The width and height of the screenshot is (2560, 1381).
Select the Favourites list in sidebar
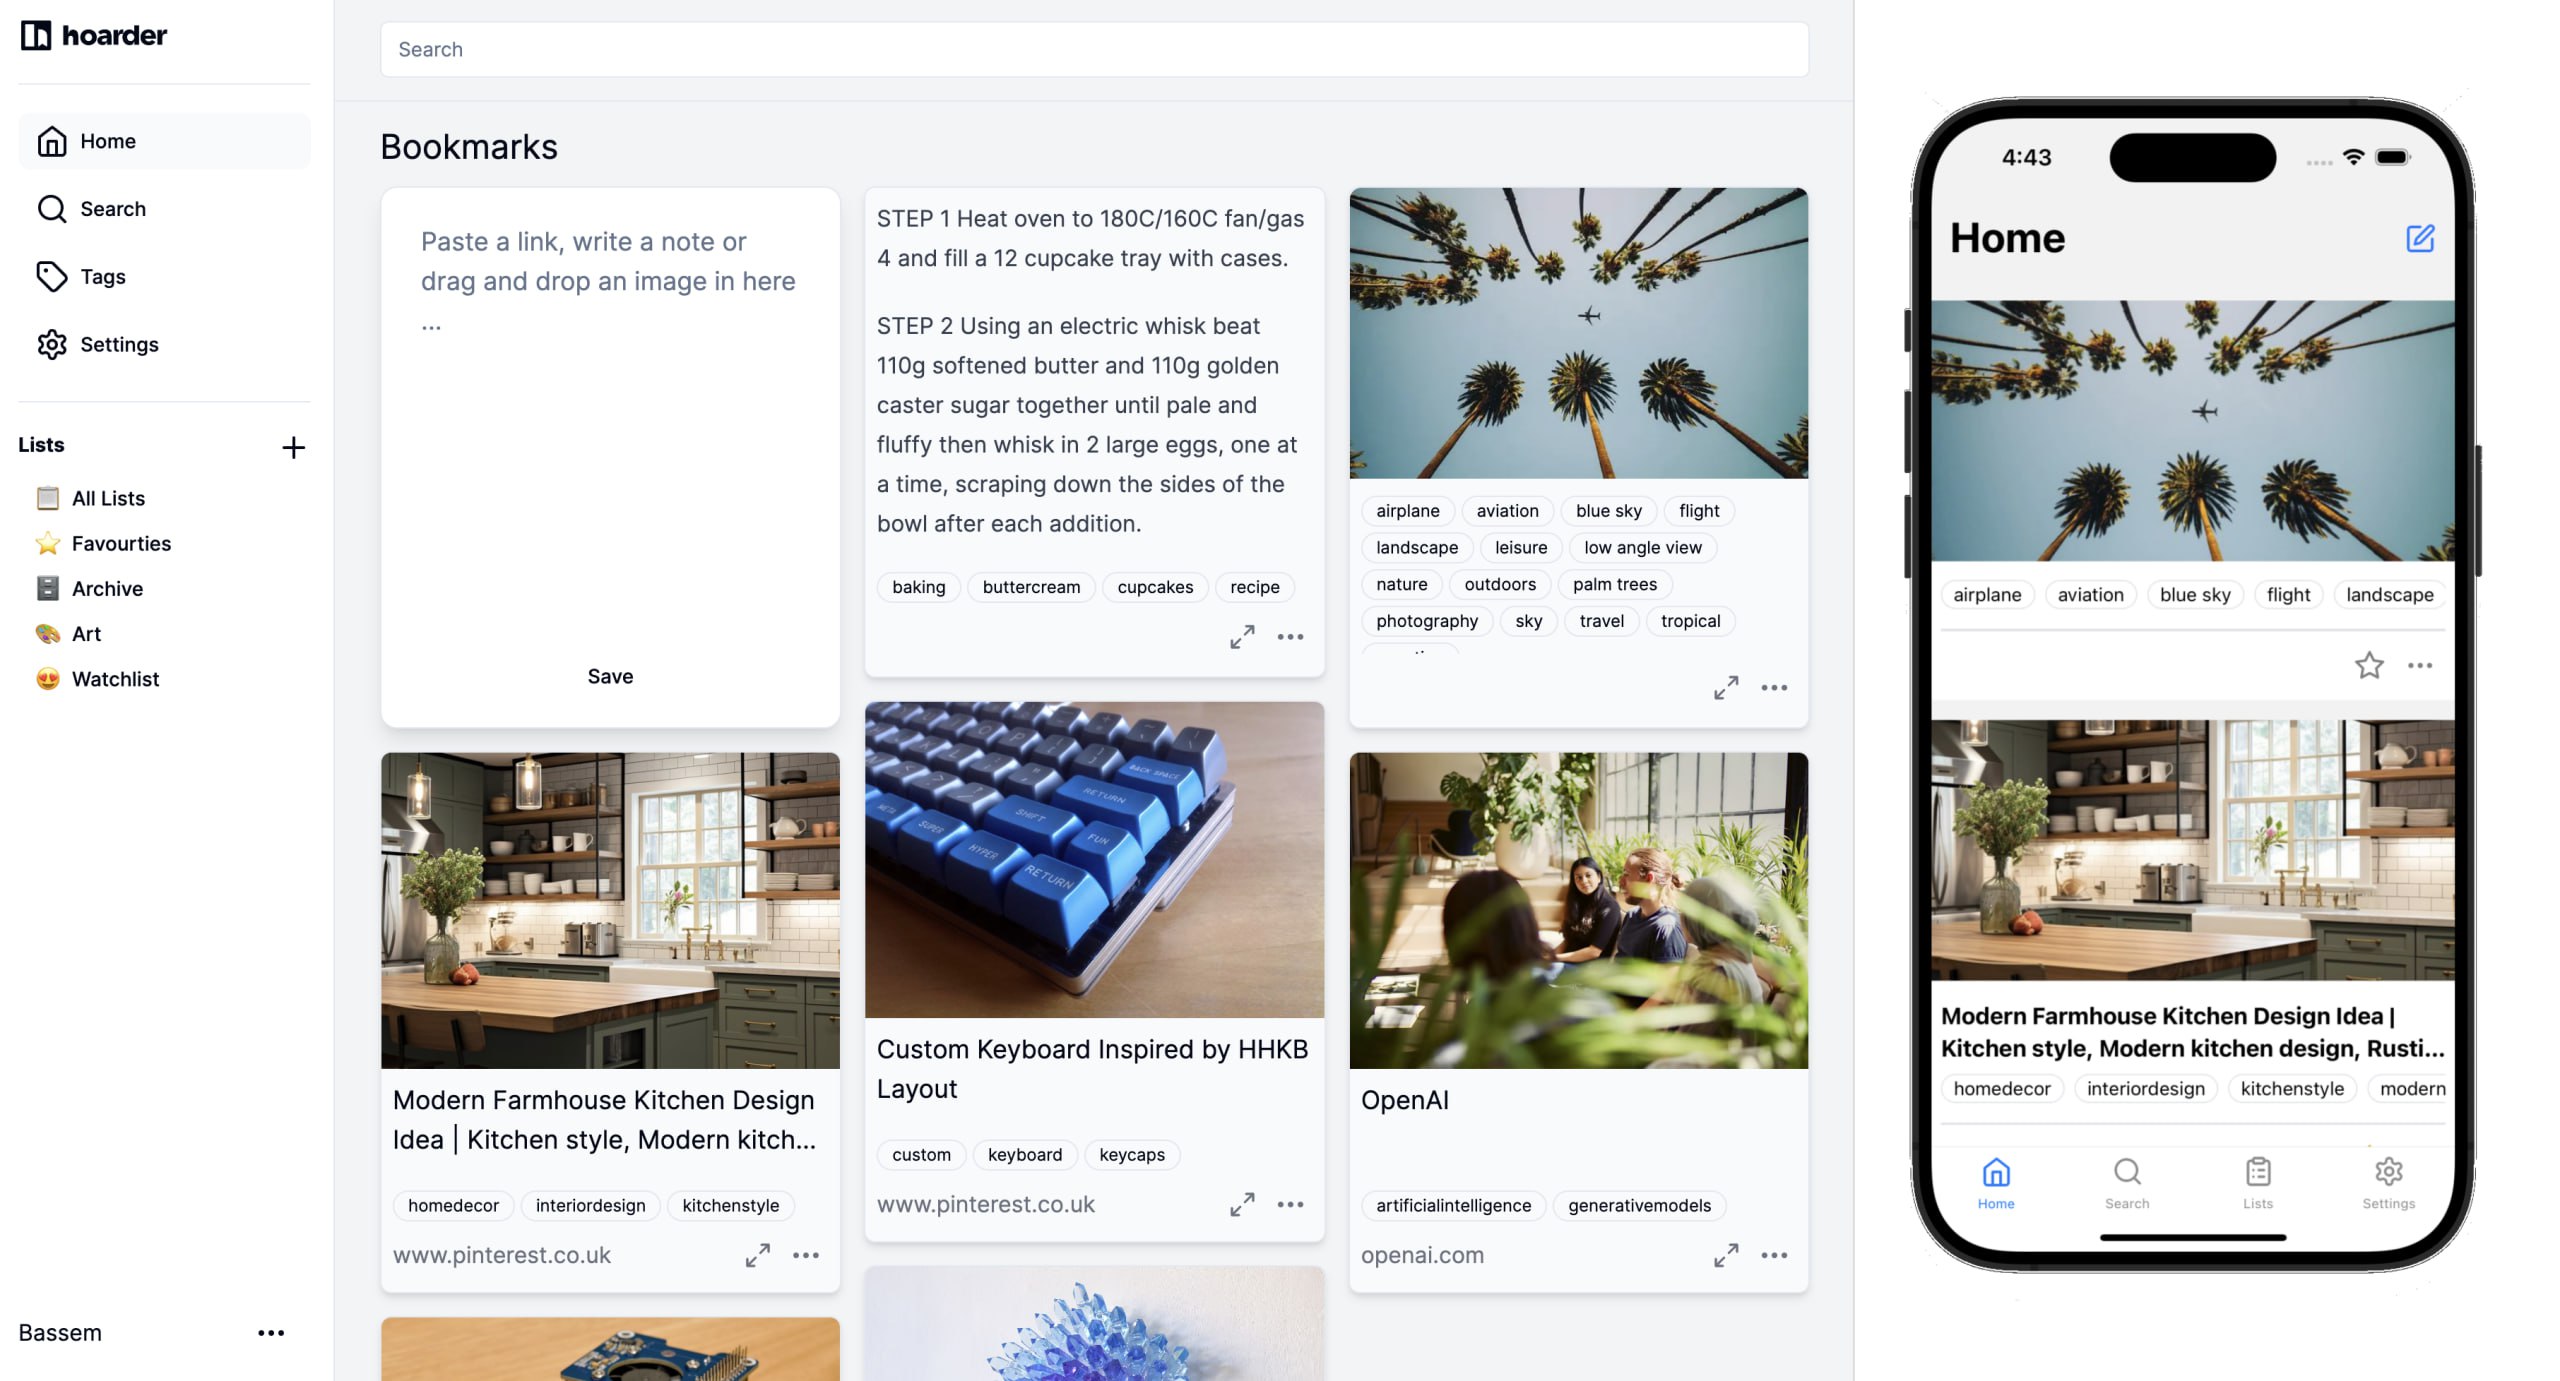coord(121,543)
